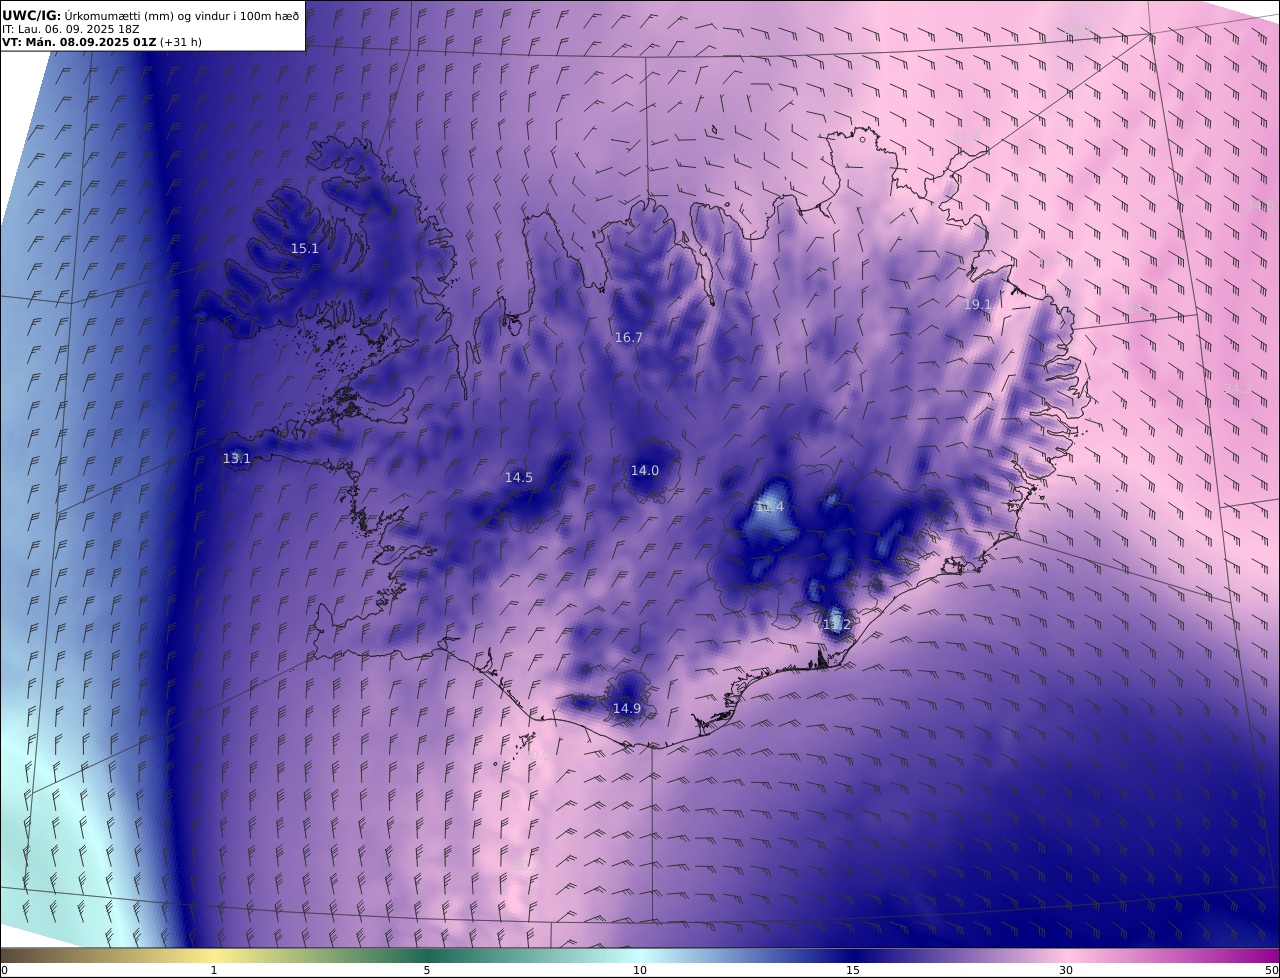Viewport: 1280px width, 978px height.
Task: Click the 13.1 value label on the map
Action: (237, 458)
